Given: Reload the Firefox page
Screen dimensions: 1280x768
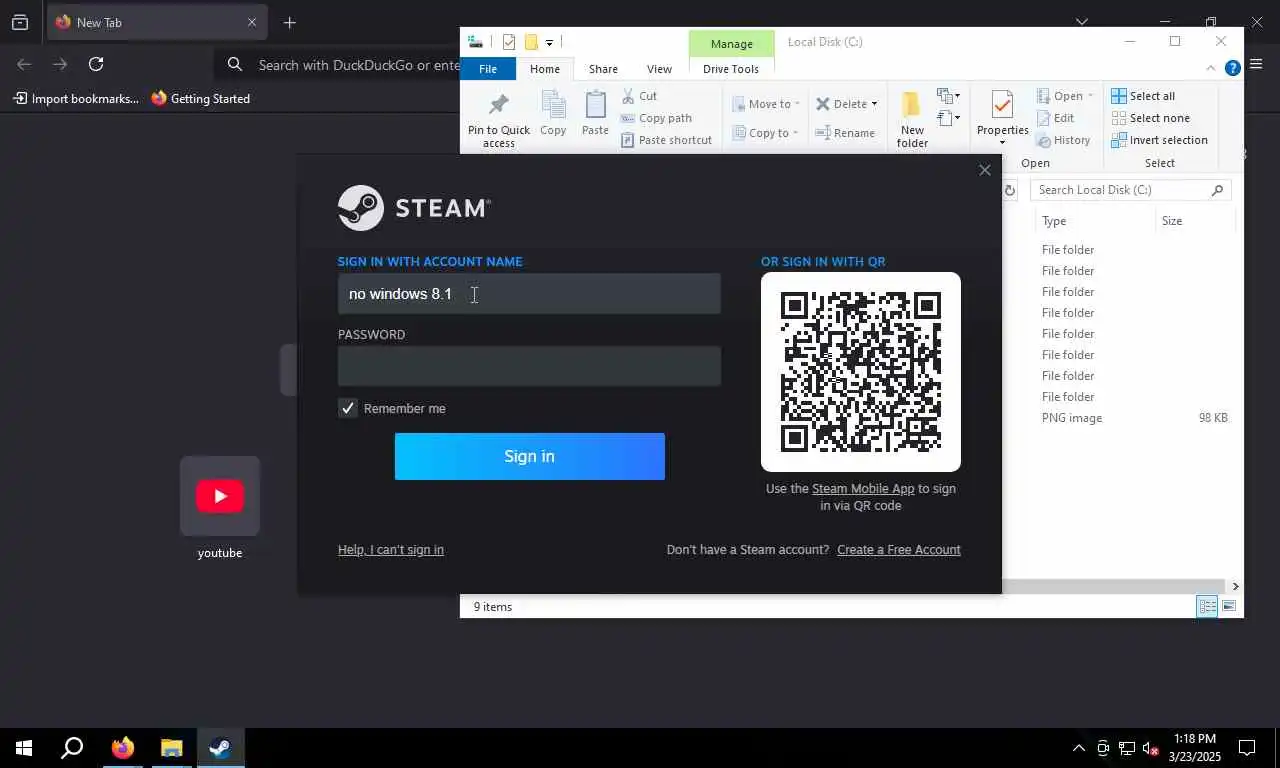Looking at the screenshot, I should coord(96,64).
